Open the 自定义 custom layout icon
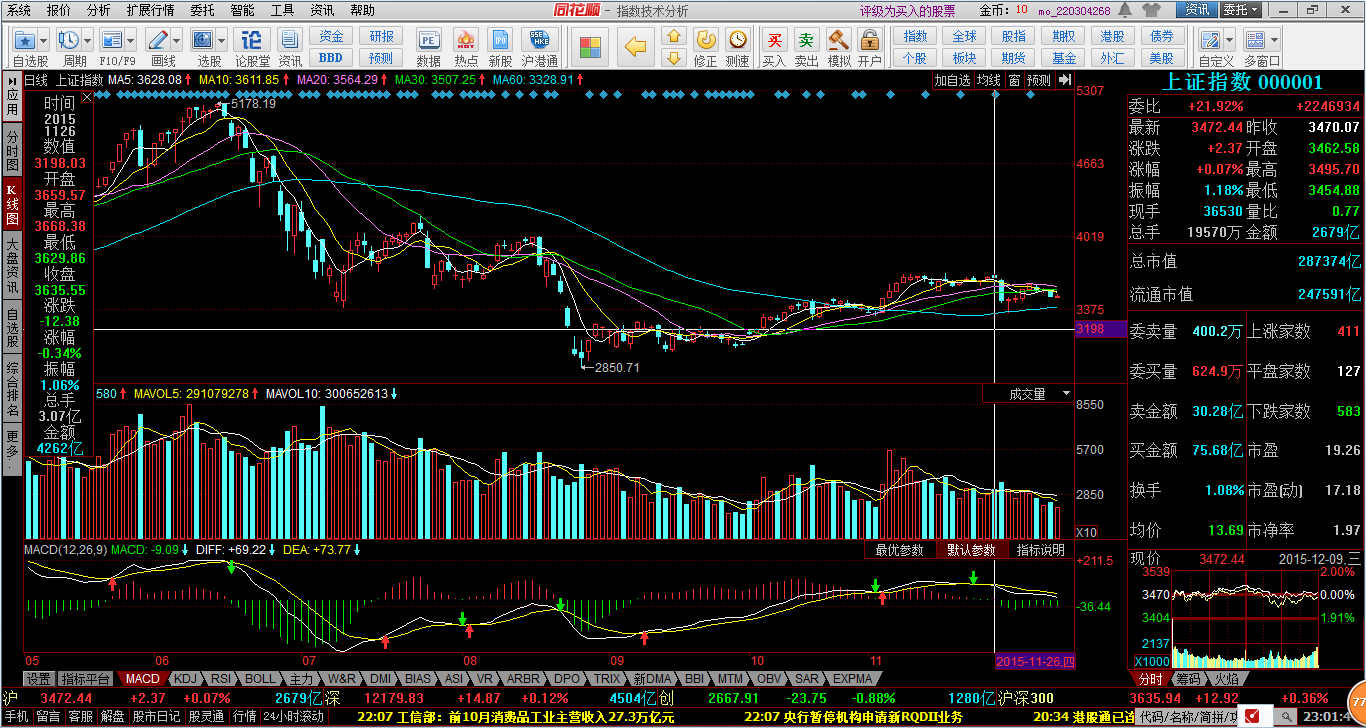Image resolution: width=1366 pixels, height=728 pixels. 1210,40
